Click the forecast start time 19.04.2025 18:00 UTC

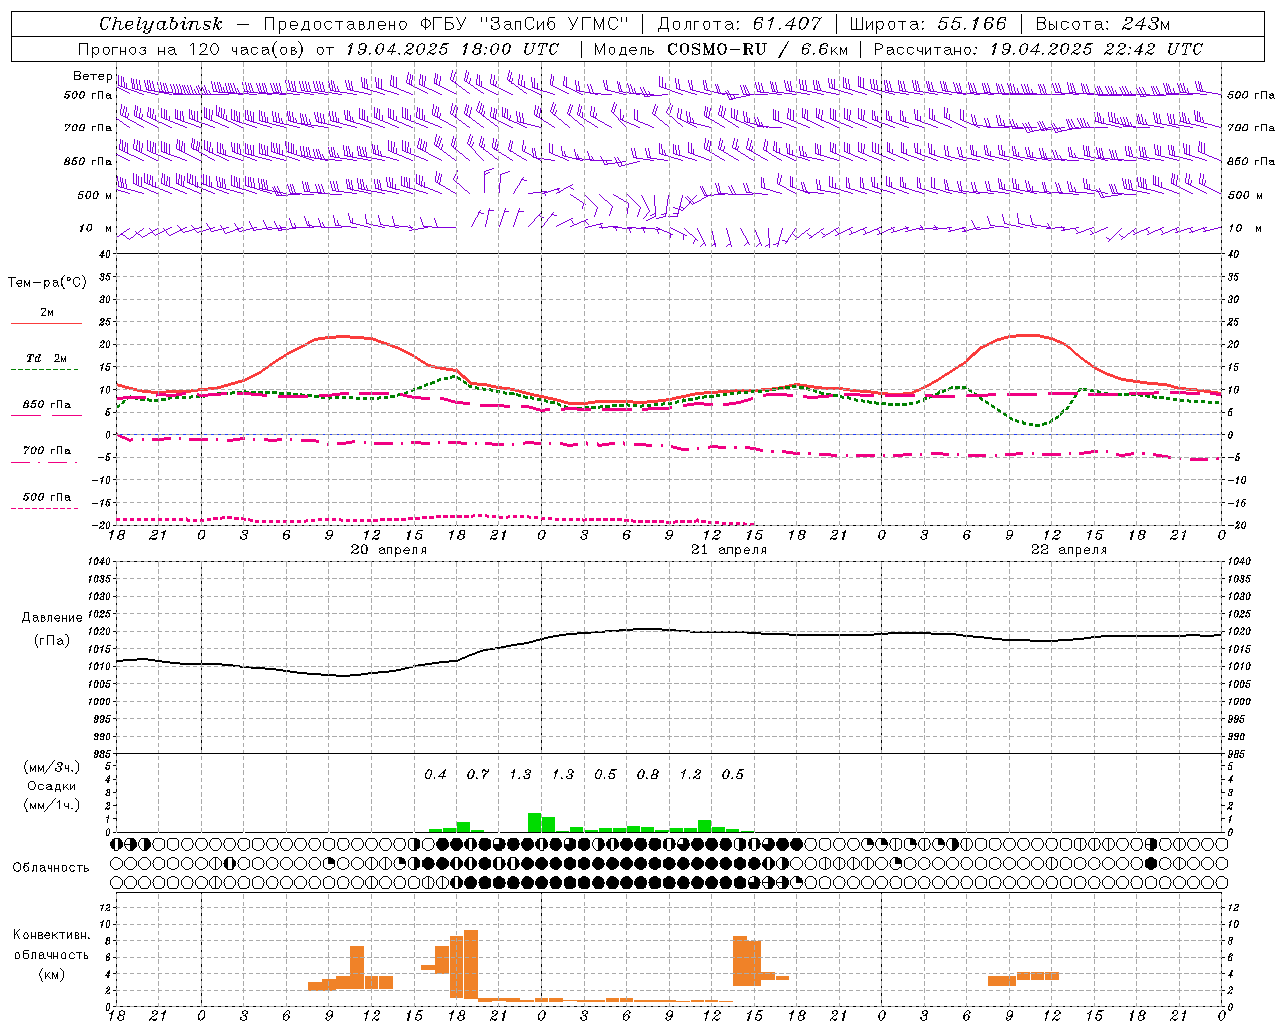(452, 49)
